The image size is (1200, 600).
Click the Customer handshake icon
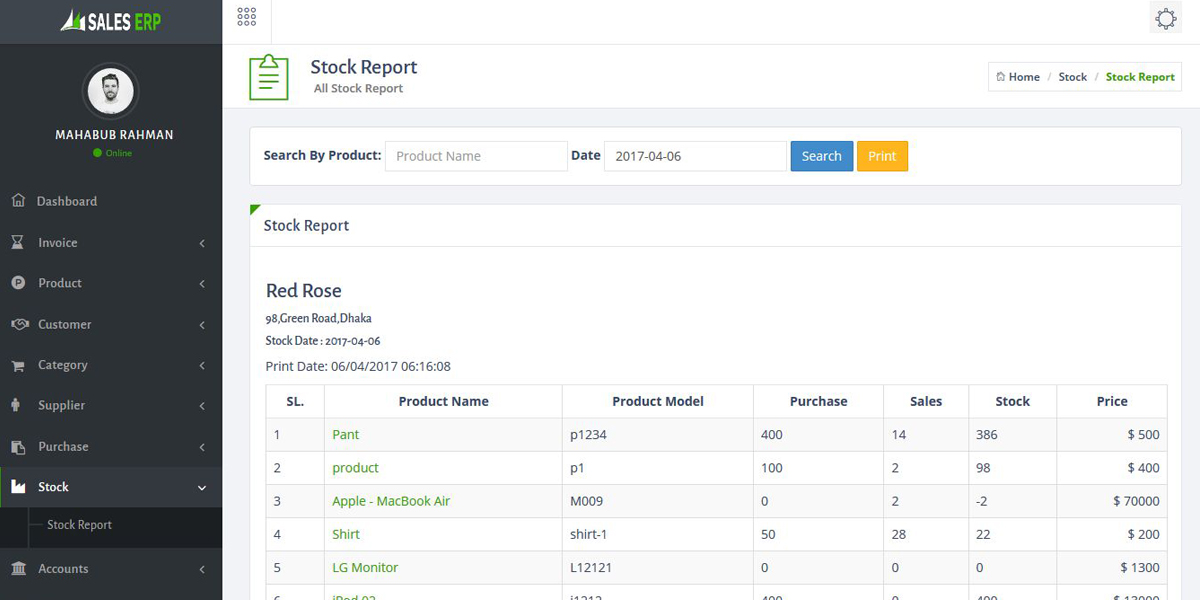coord(18,324)
